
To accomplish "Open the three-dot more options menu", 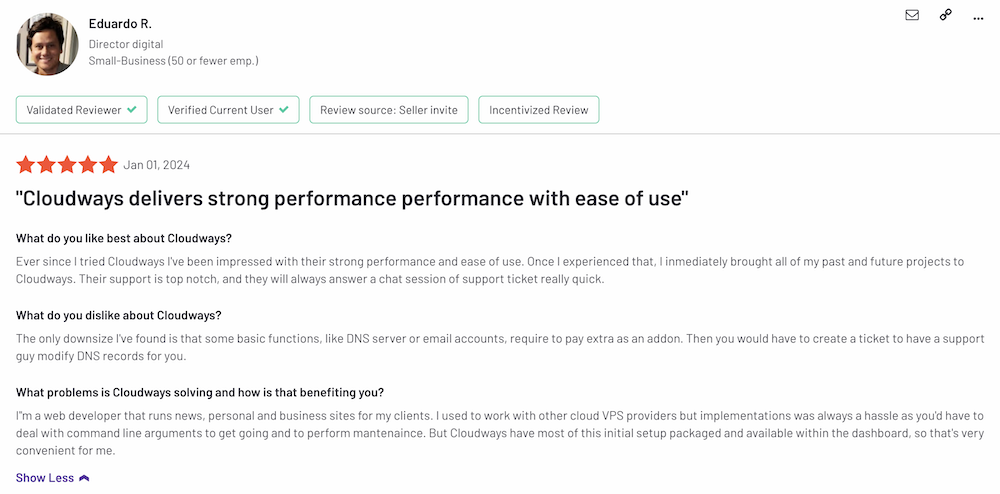I will pyautogui.click(x=978, y=17).
